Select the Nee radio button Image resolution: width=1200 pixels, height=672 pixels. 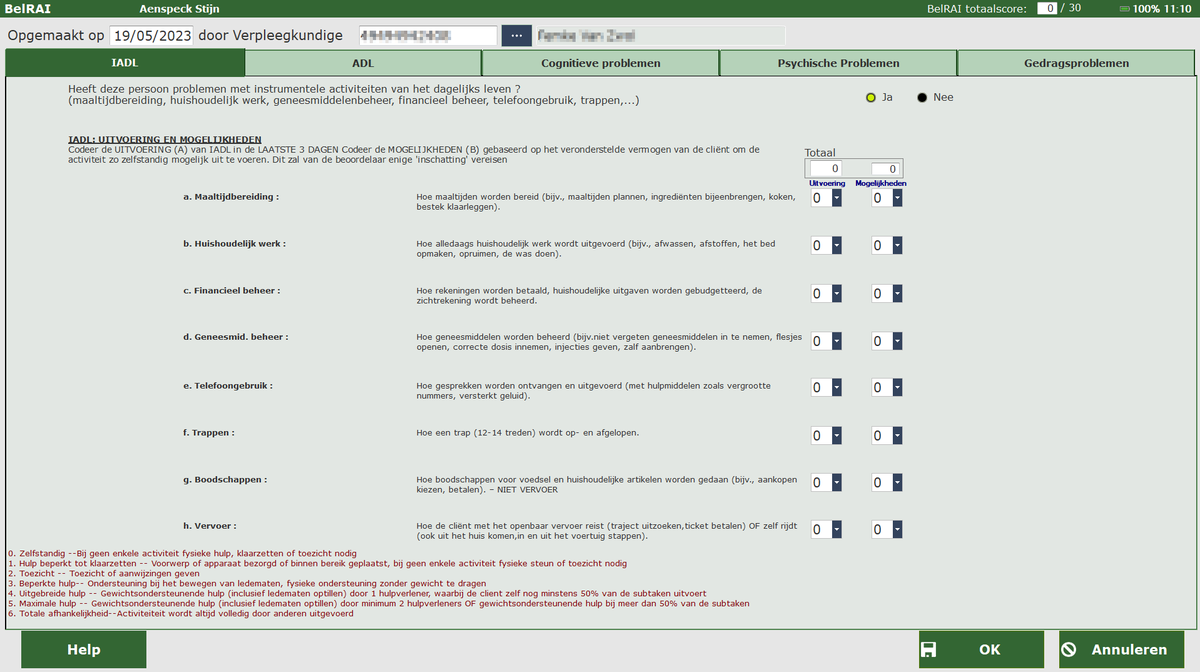pyautogui.click(x=922, y=98)
